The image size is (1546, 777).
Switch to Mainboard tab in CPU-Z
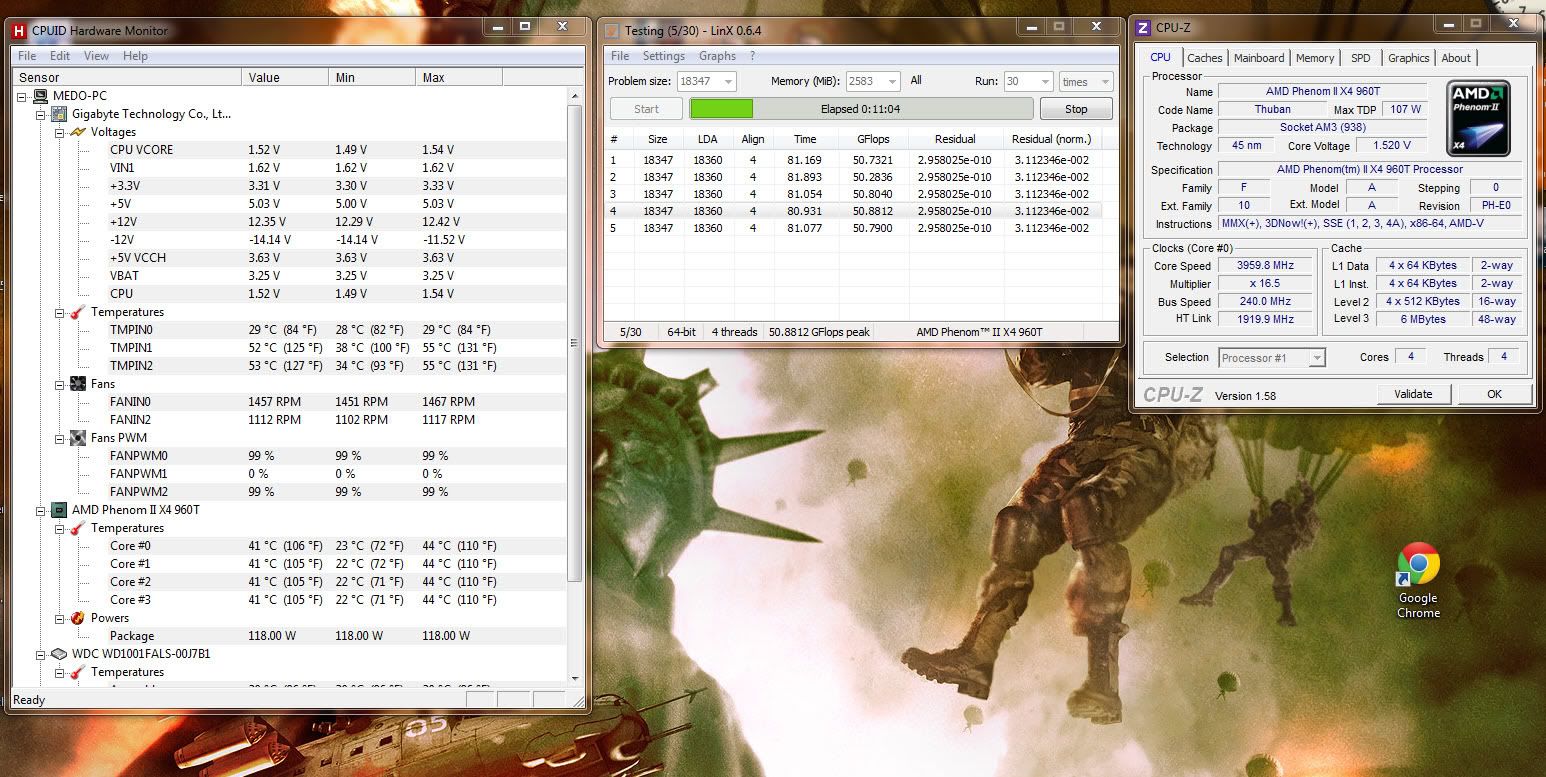pyautogui.click(x=1259, y=58)
